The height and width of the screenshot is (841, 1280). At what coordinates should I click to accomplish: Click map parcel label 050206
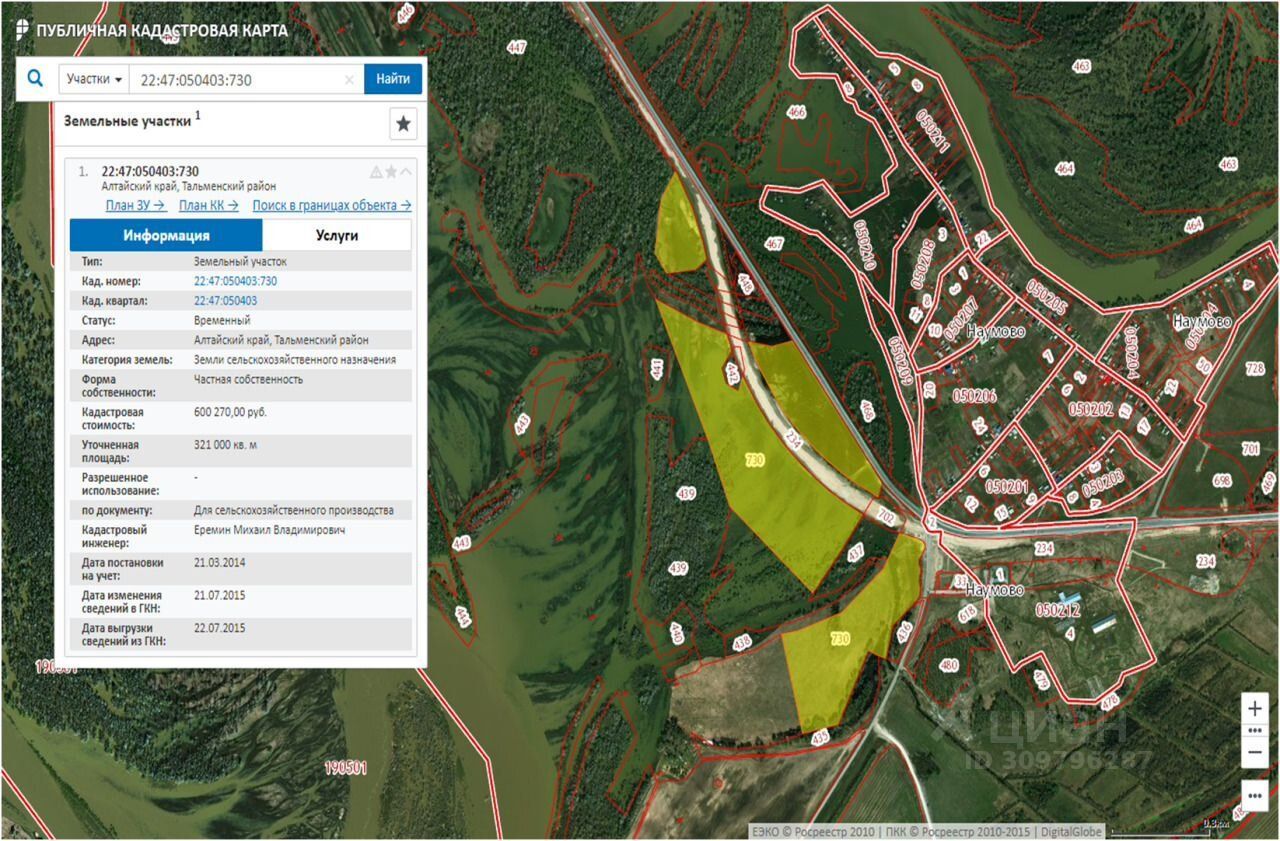coord(974,397)
